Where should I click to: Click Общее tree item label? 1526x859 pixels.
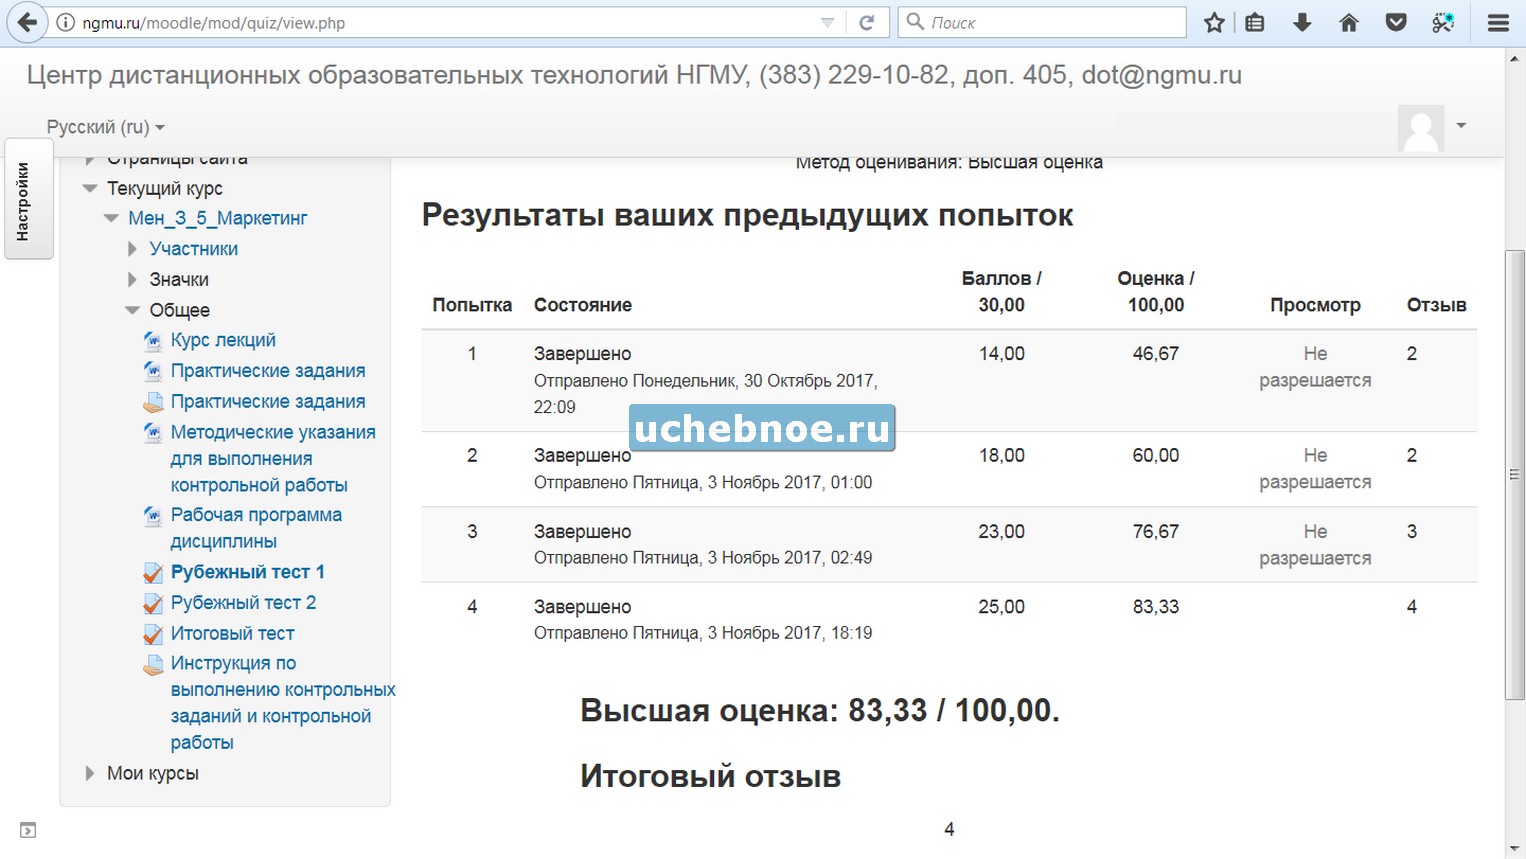point(180,310)
